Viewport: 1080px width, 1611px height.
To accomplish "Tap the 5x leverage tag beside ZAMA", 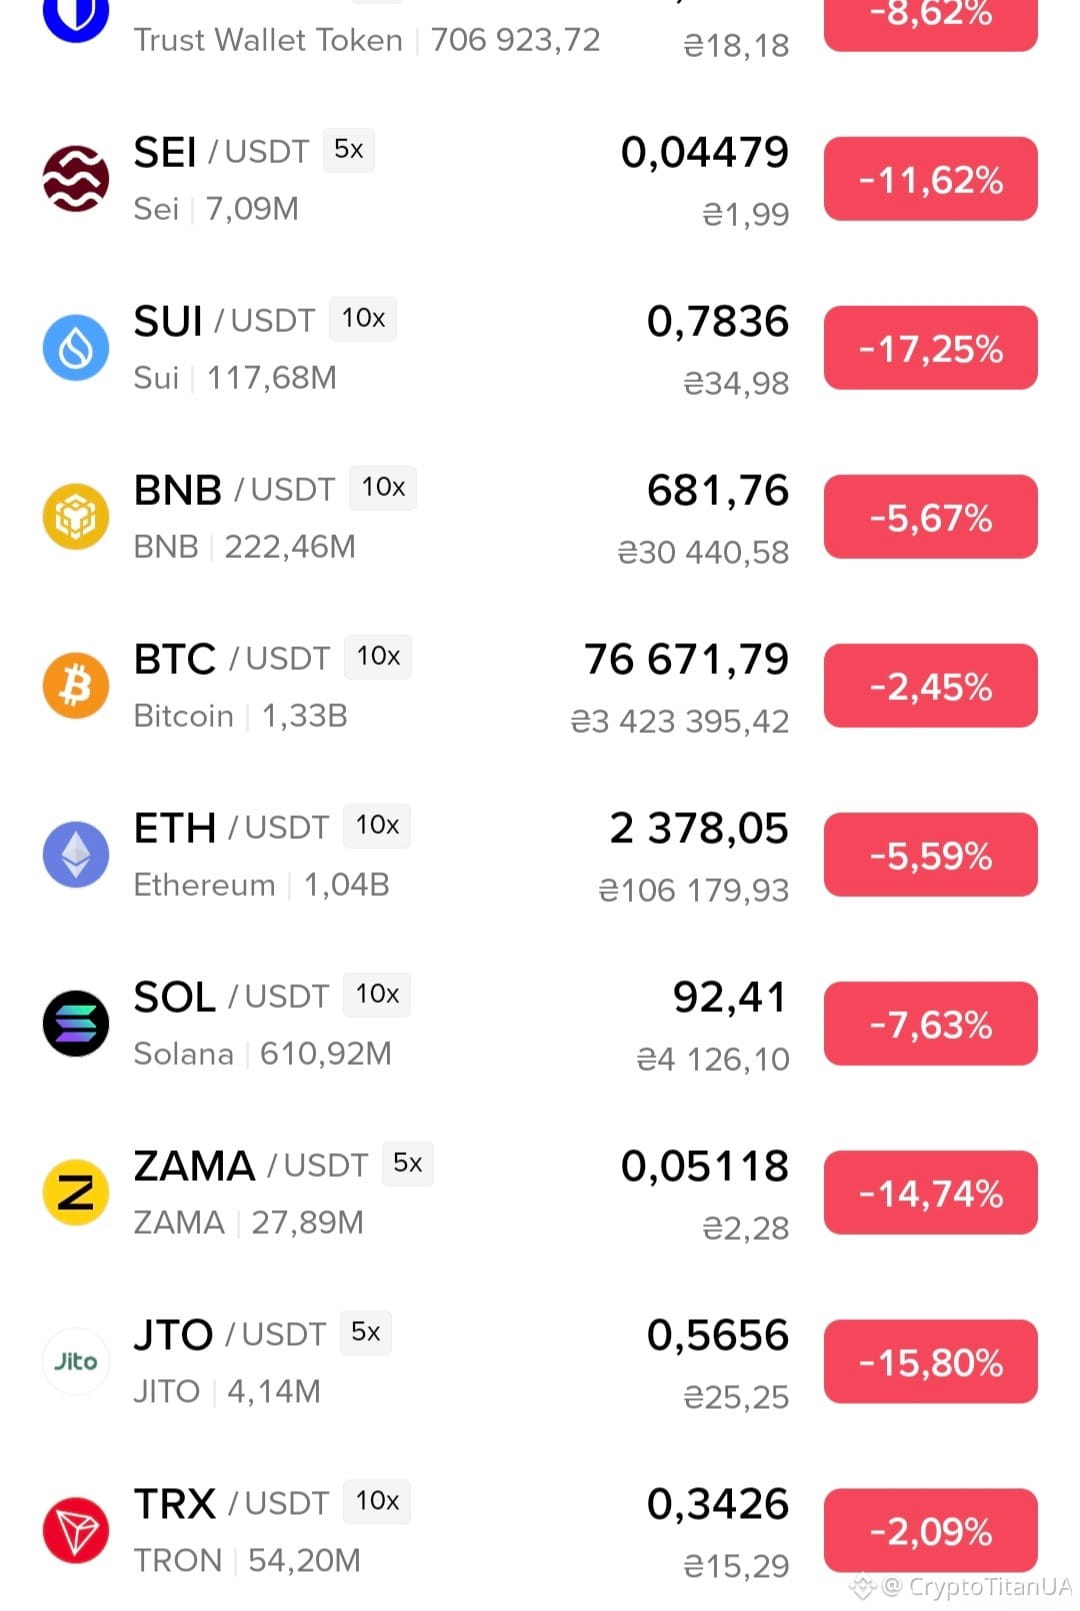I will click(x=408, y=1164).
